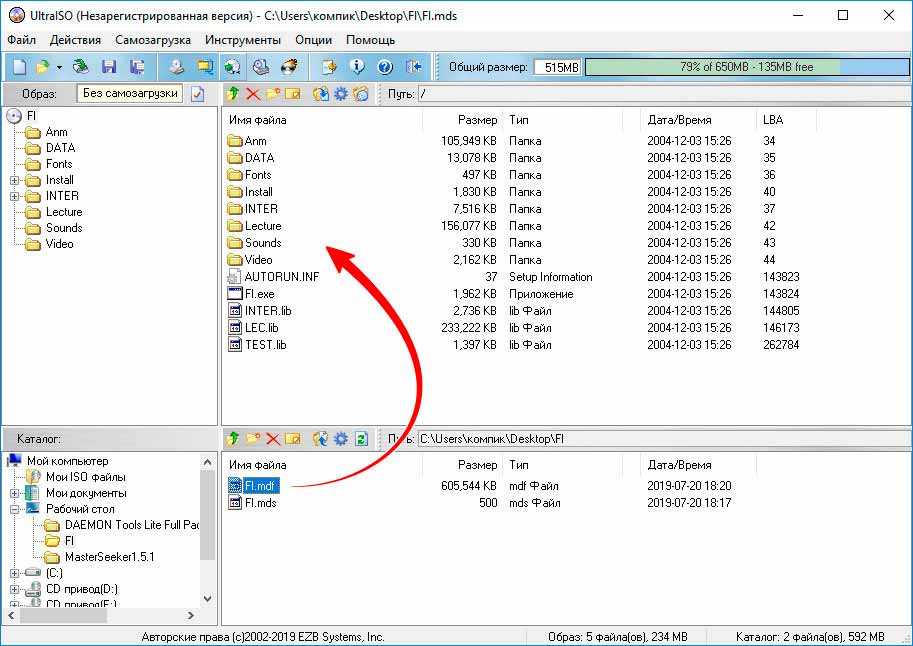This screenshot has width=913, height=646.
Task: Toggle the boot info checkbox icon beside Без самозагрузки
Action: pyautogui.click(x=197, y=94)
